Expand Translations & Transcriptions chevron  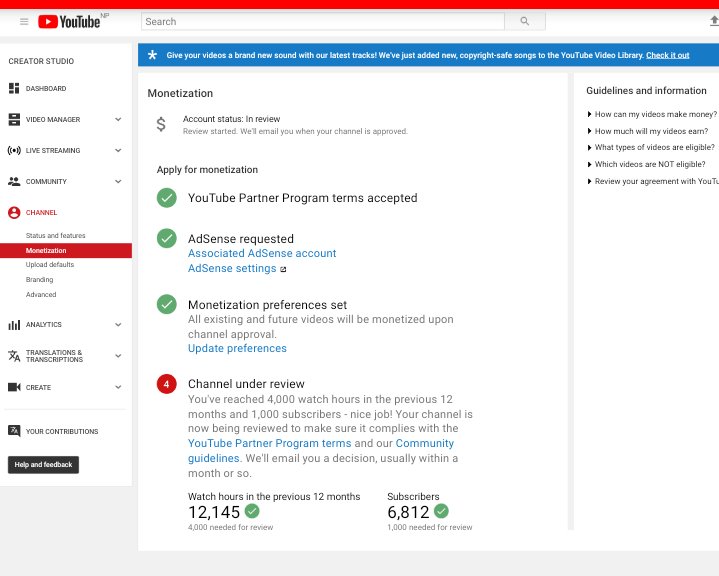(x=118, y=356)
